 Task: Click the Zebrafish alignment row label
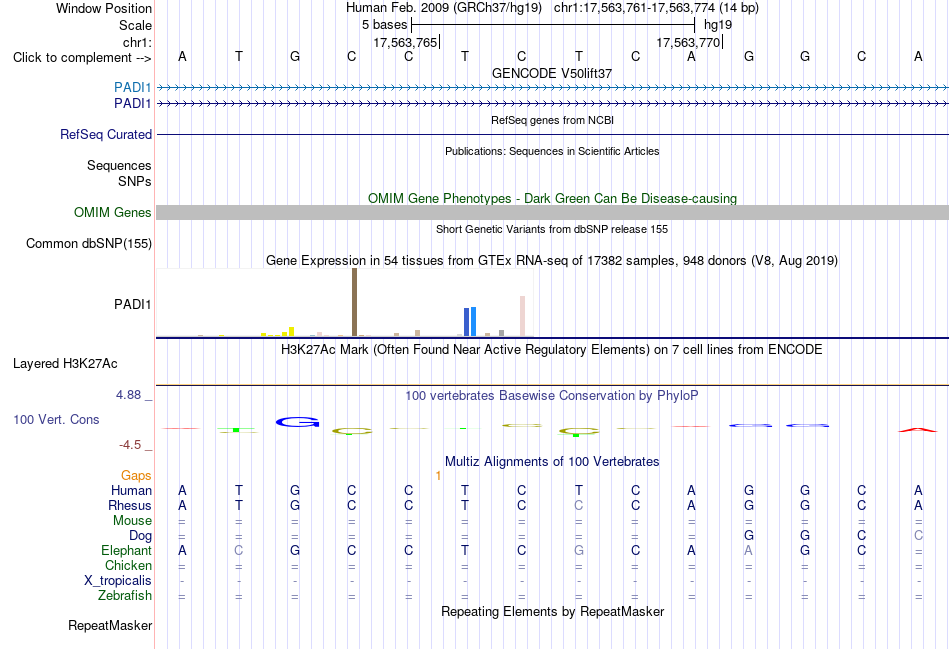[125, 596]
